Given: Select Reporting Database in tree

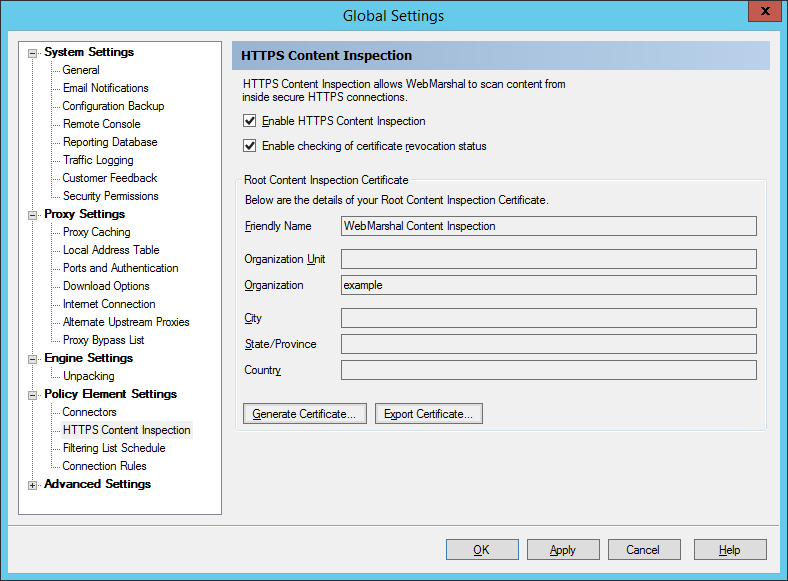Looking at the screenshot, I should 109,142.
